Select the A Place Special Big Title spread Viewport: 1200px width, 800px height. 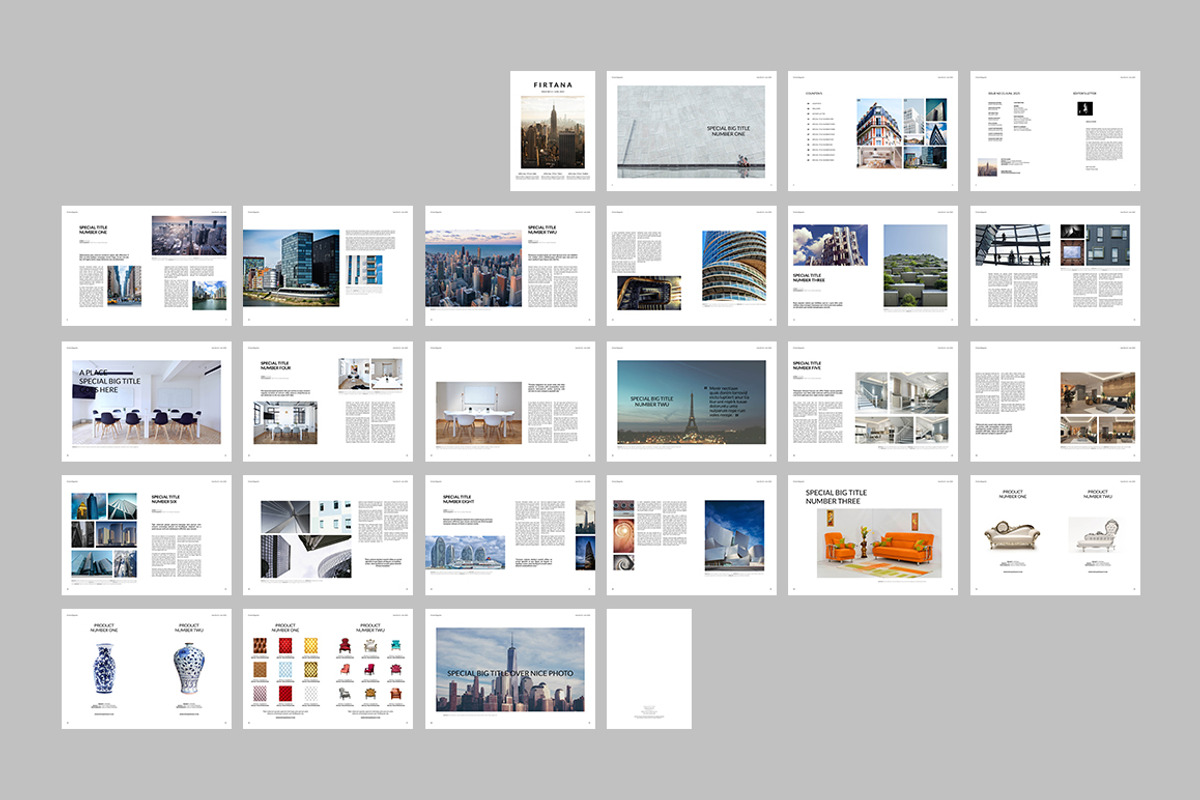[146, 400]
